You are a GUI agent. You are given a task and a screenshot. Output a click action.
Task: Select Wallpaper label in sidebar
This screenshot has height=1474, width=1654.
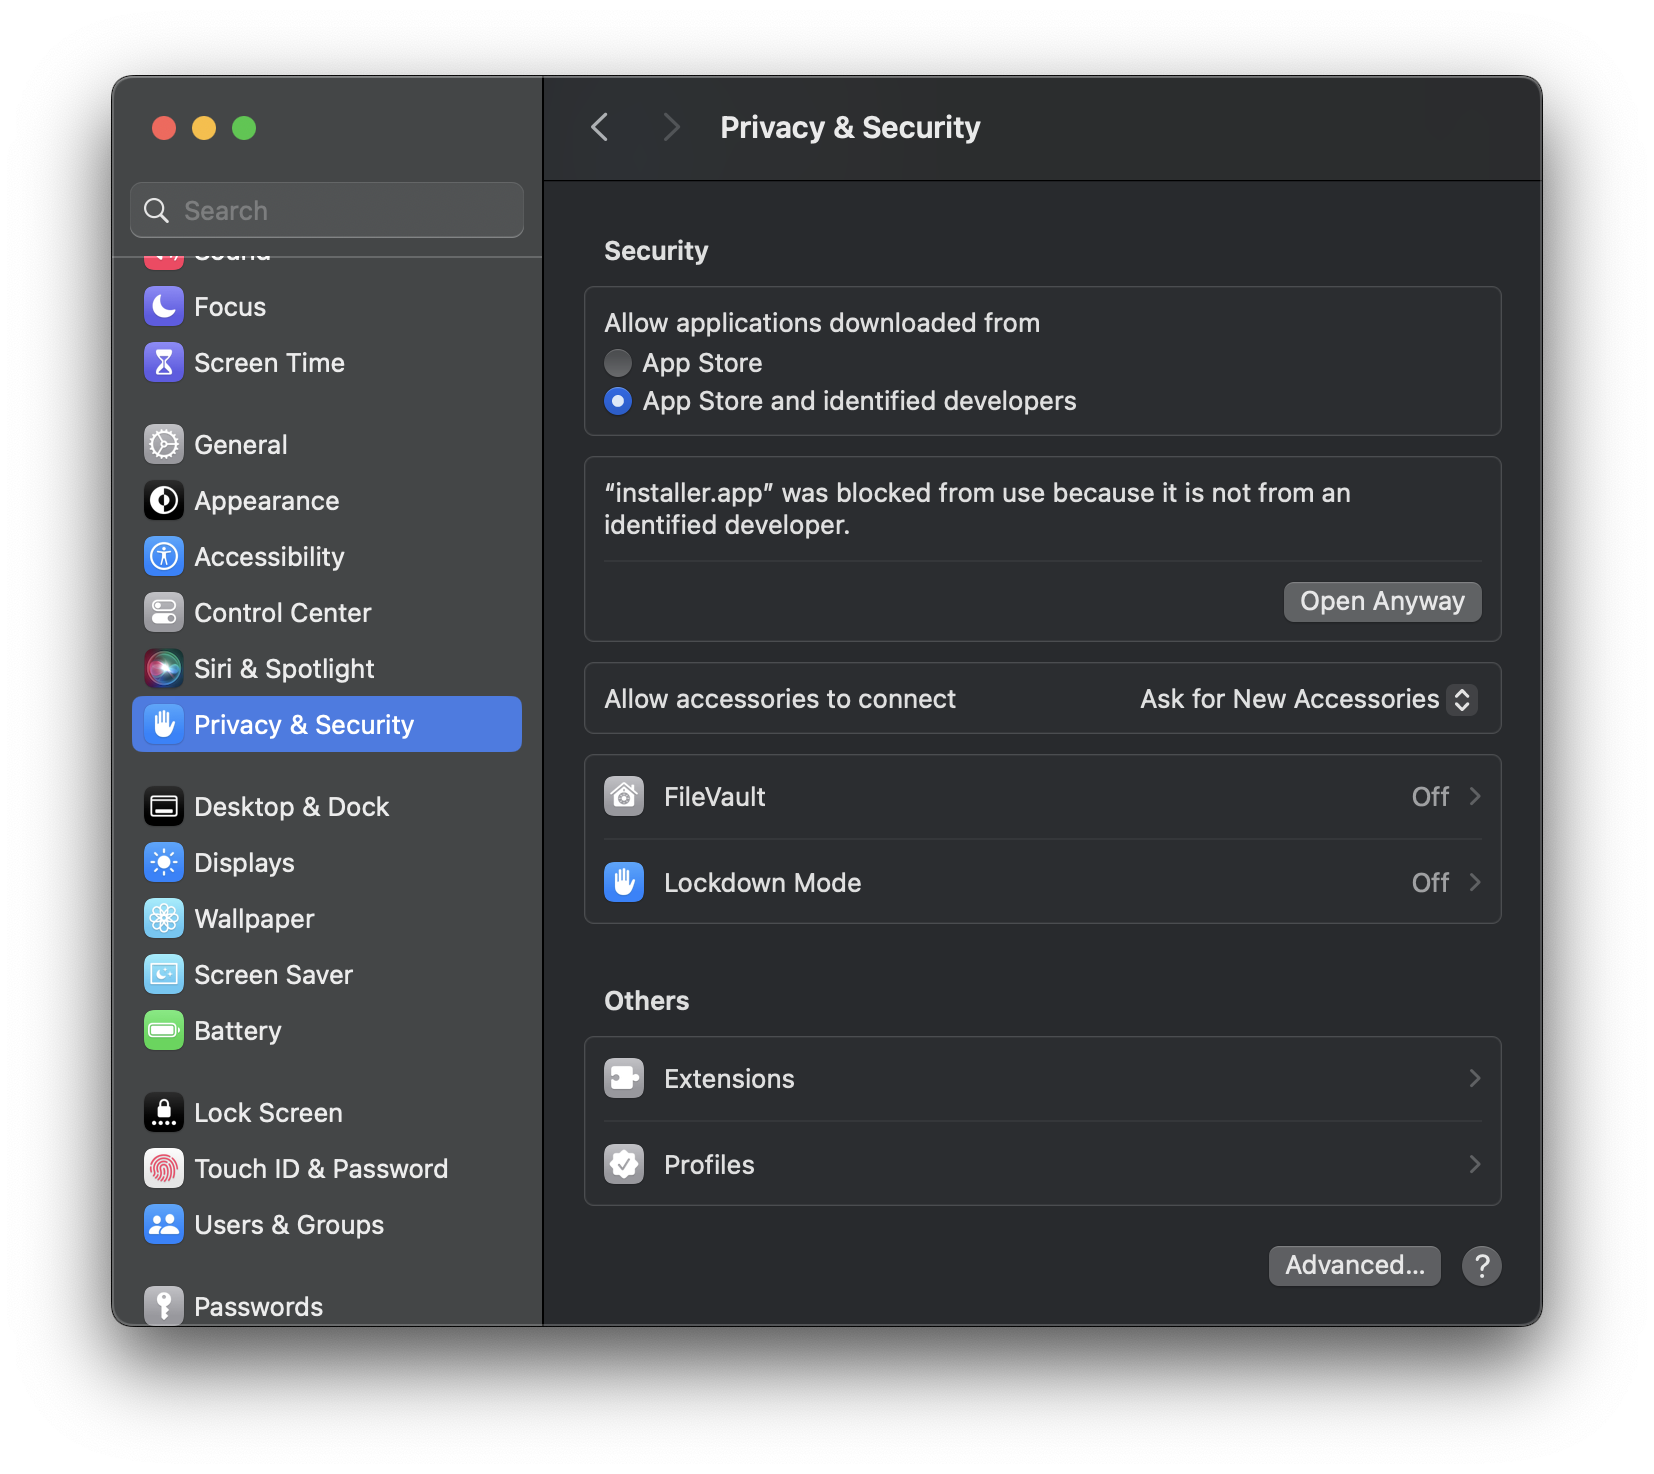click(254, 918)
